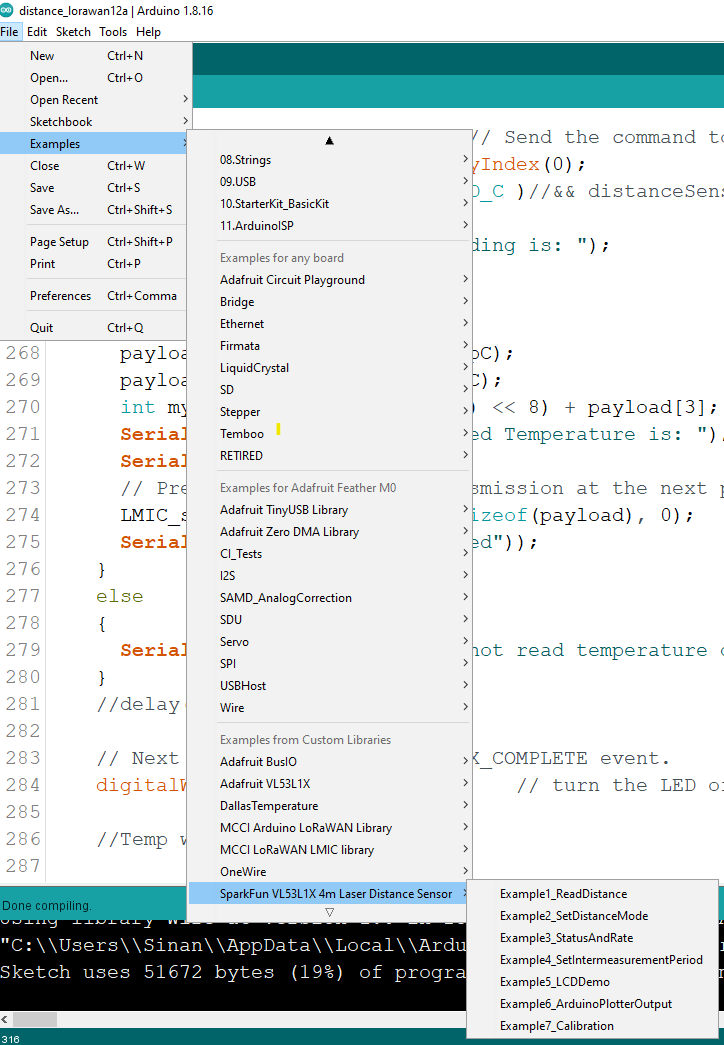Open Example3_StatusAndRate example
This screenshot has width=724, height=1045.
pyautogui.click(x=566, y=938)
